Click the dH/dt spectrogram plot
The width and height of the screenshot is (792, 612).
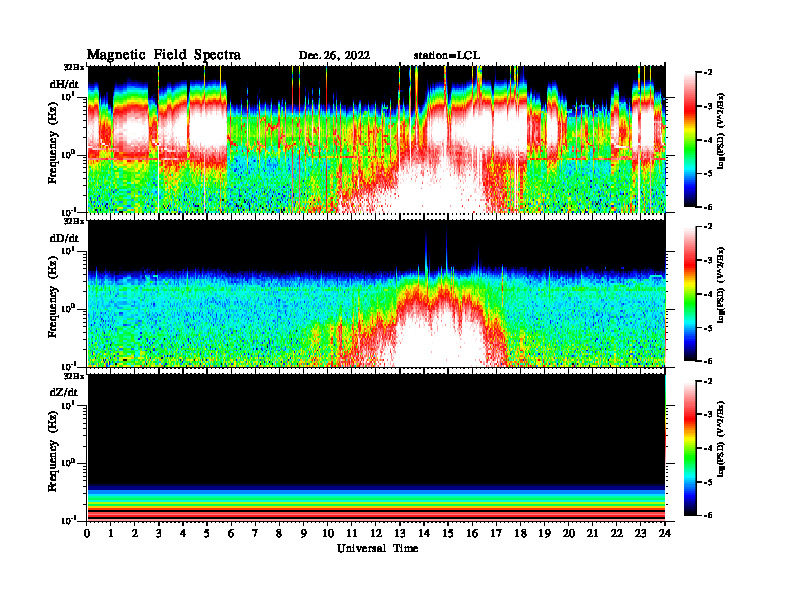[x=376, y=139]
